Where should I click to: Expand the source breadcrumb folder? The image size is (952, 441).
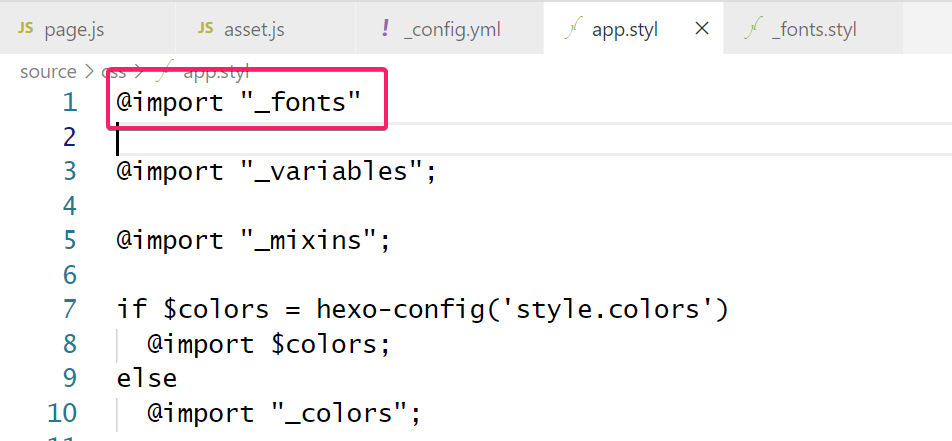click(x=47, y=72)
